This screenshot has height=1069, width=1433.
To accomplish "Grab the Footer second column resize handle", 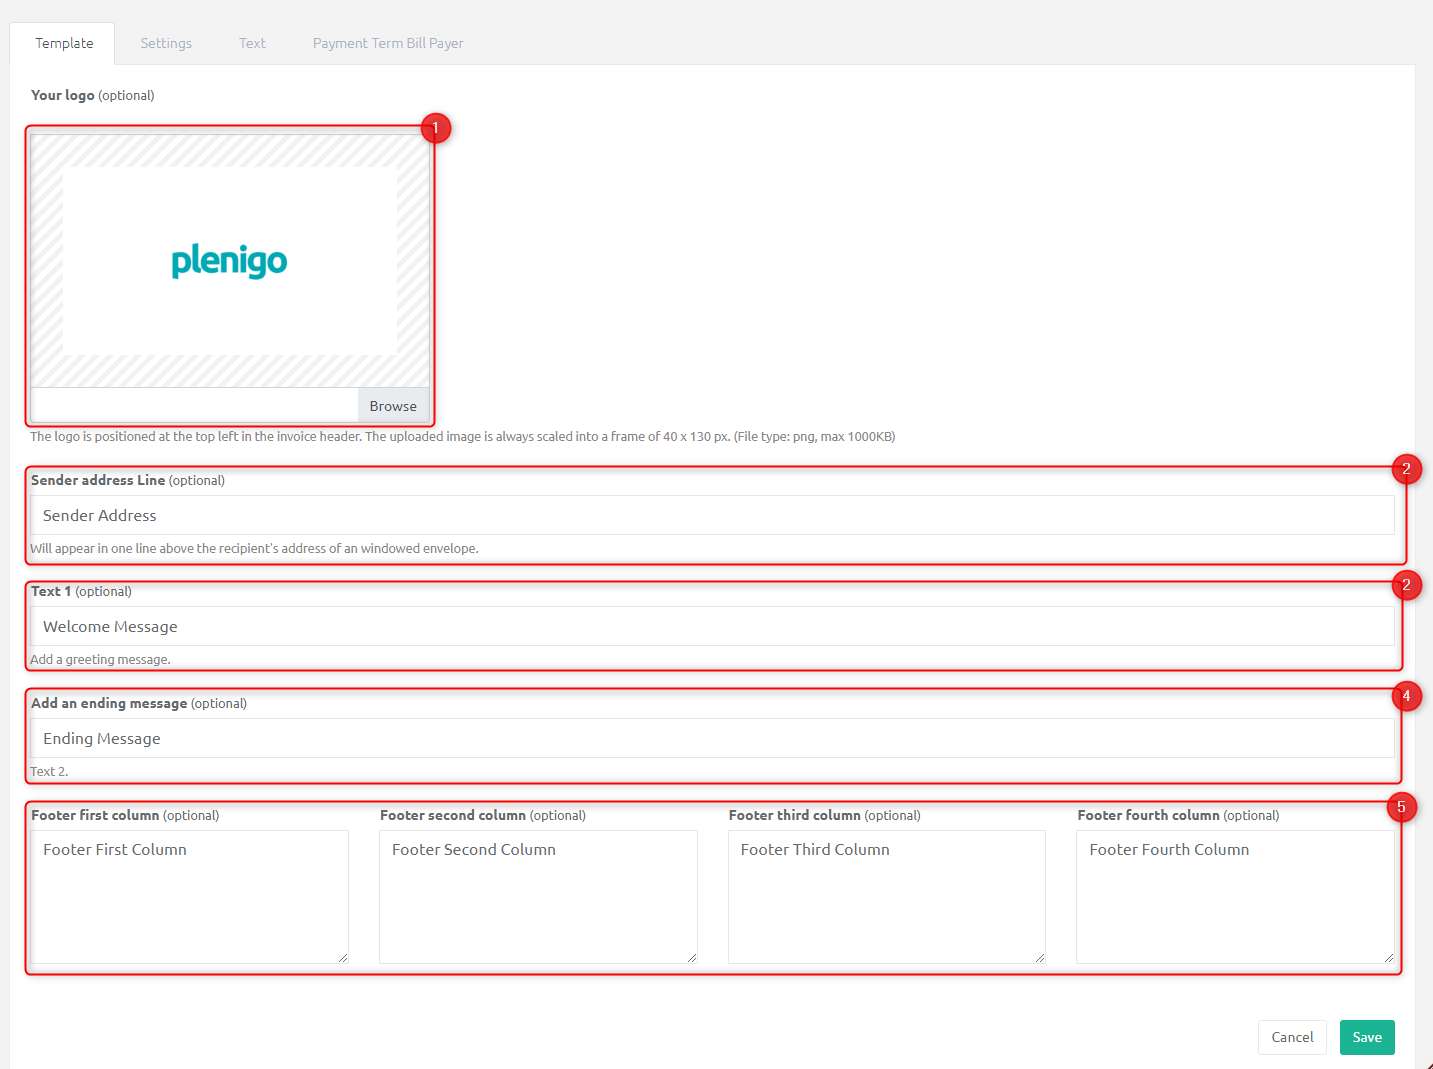I will pos(691,957).
